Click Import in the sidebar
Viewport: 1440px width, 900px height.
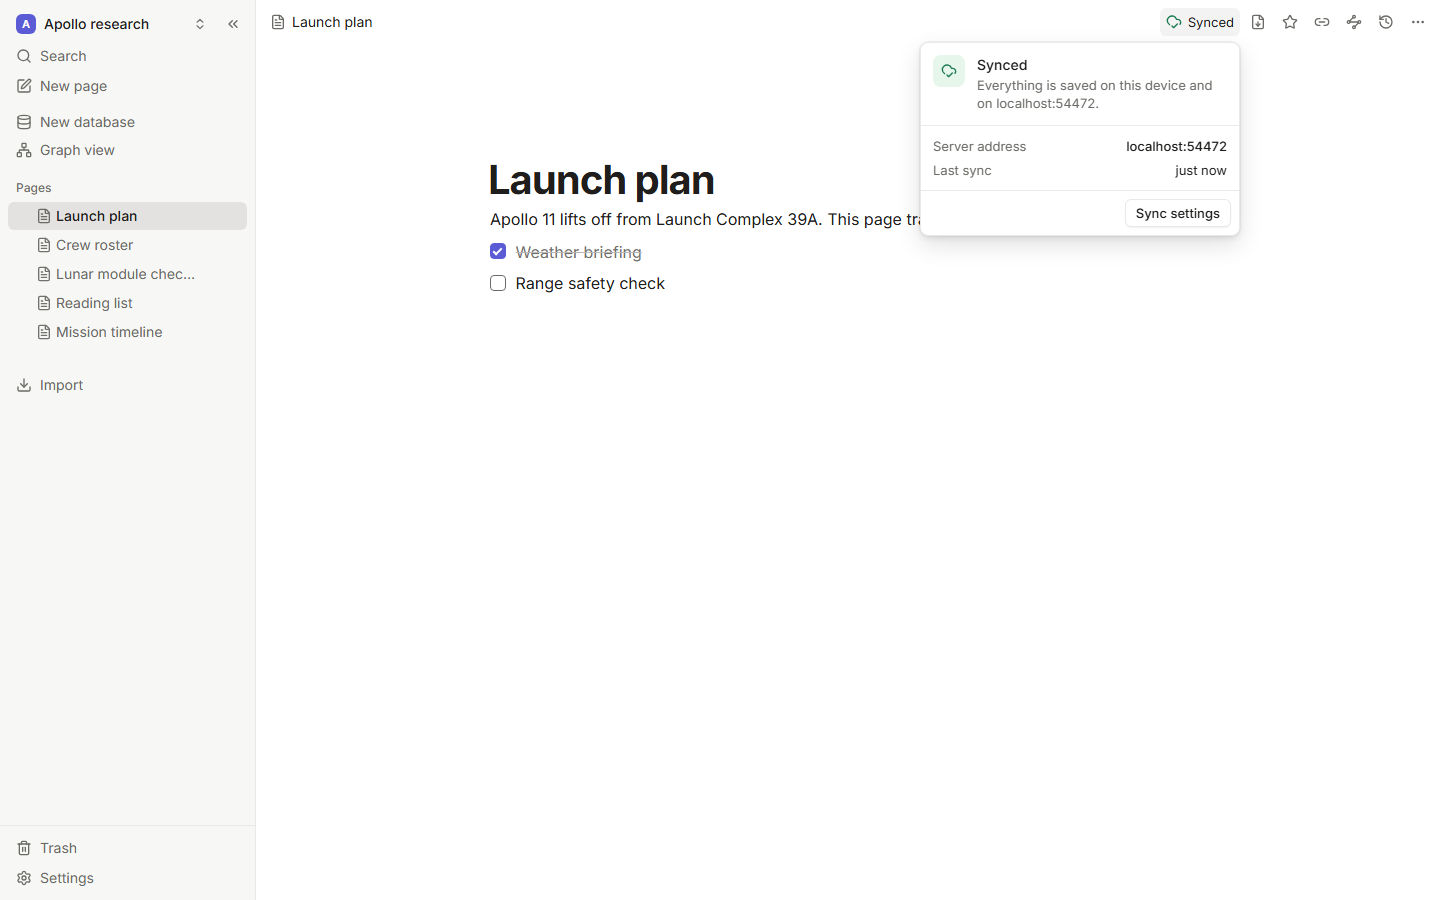tap(127, 385)
